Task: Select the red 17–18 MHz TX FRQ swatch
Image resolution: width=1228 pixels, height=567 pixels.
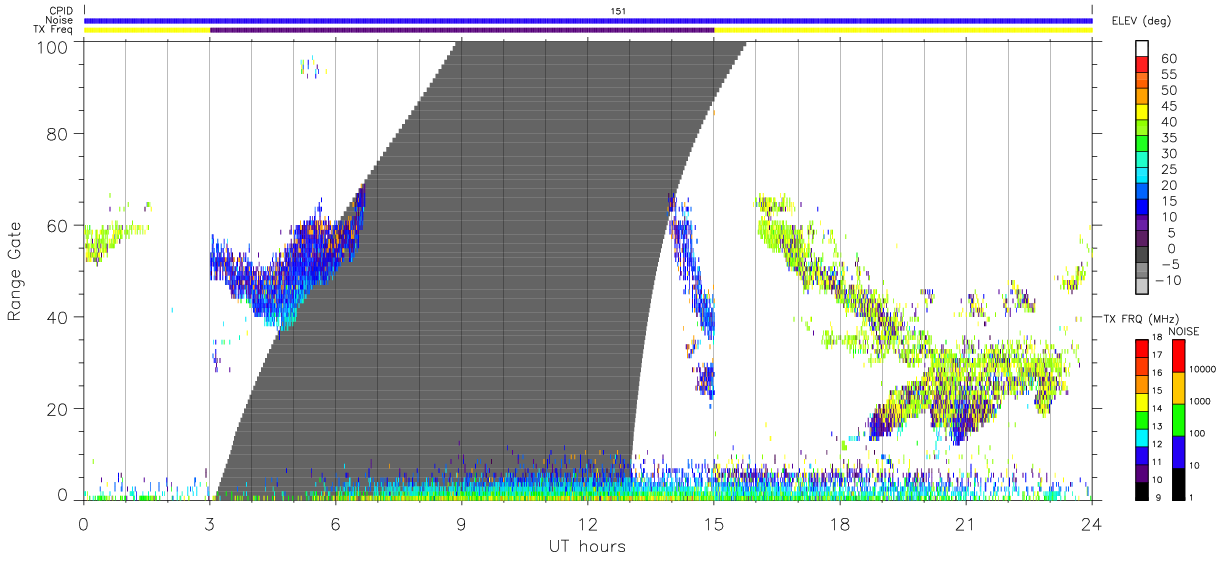Action: pos(1143,348)
